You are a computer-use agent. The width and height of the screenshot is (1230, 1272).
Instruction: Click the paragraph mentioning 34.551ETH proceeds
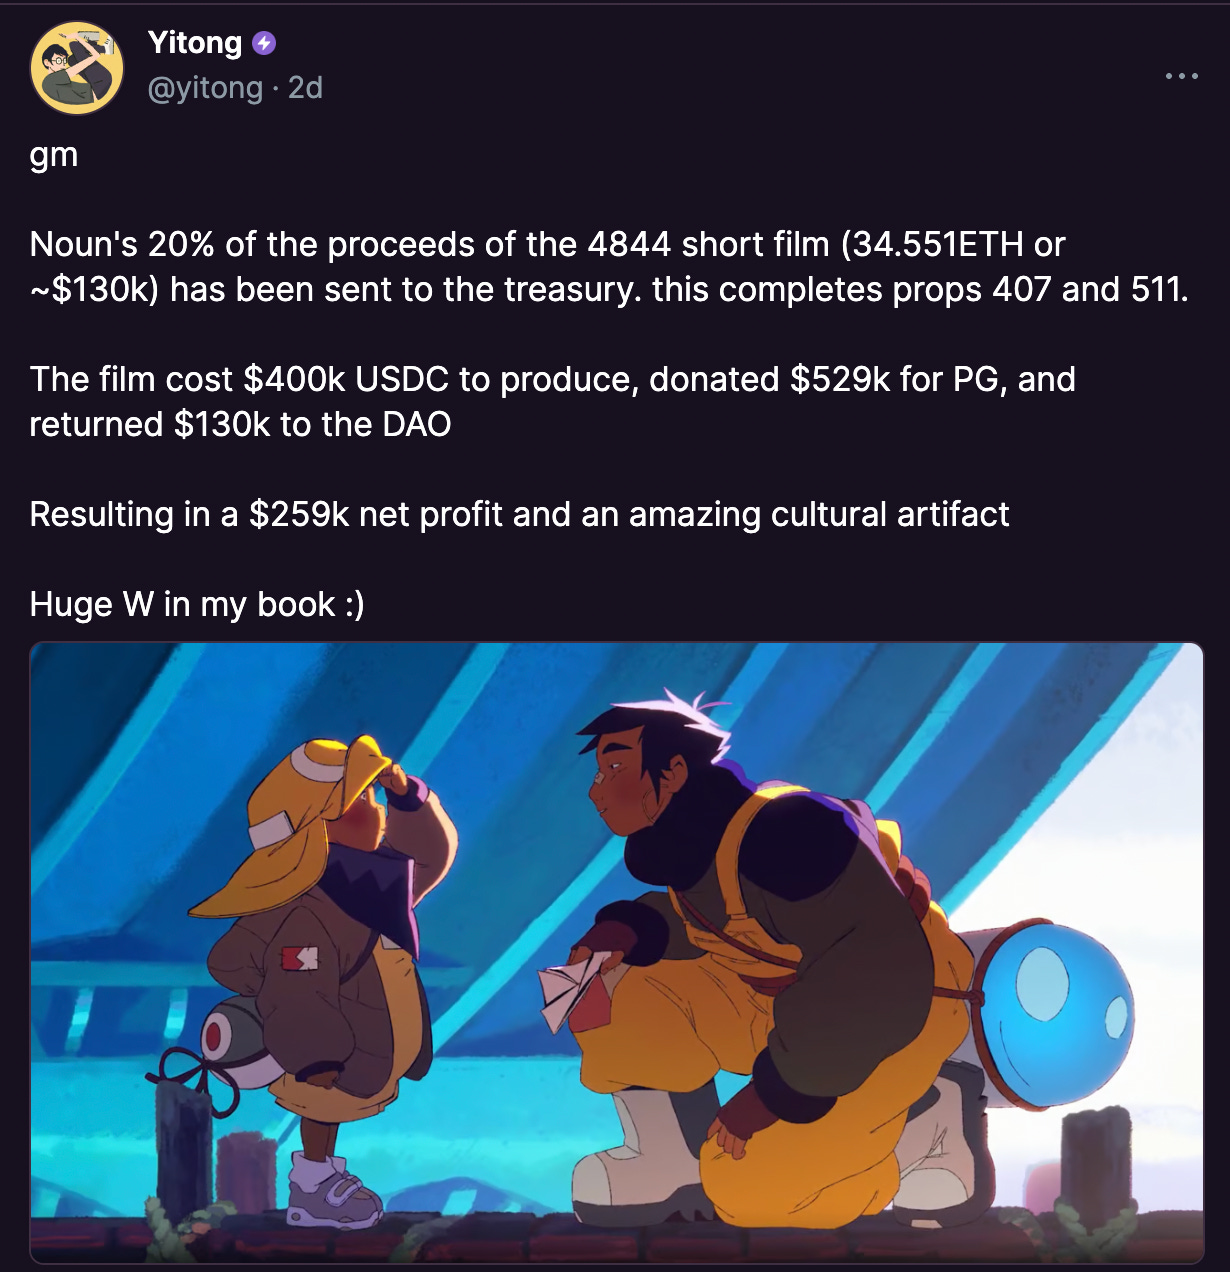[609, 266]
